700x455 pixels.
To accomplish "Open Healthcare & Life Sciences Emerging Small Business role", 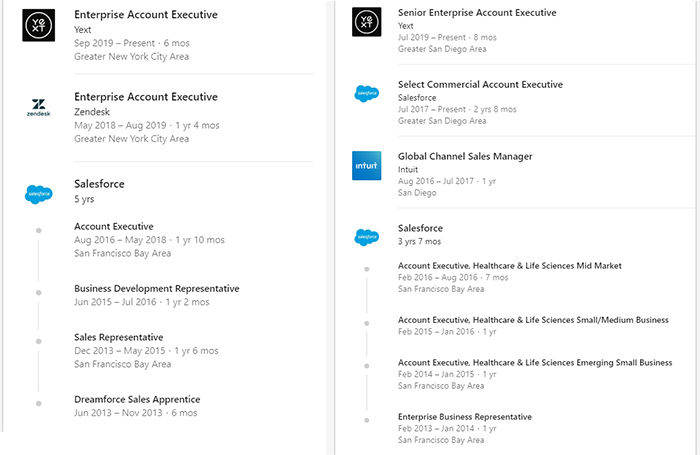I will (534, 362).
